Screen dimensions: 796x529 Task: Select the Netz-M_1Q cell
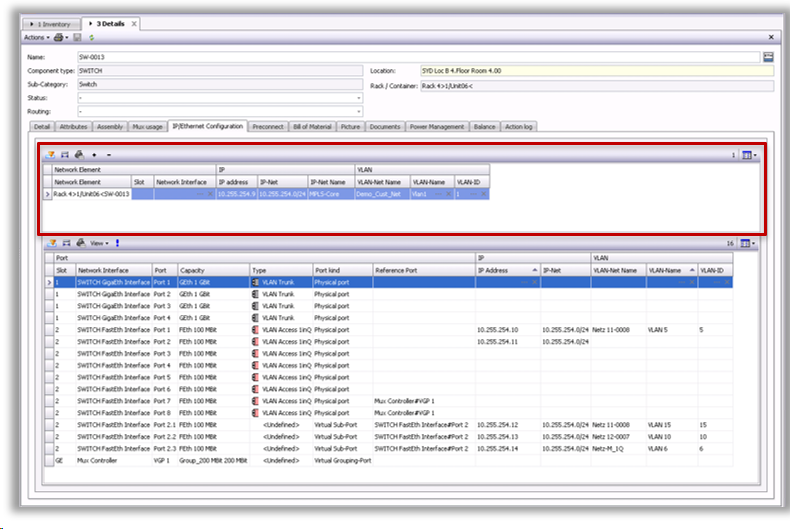[x=618, y=449]
